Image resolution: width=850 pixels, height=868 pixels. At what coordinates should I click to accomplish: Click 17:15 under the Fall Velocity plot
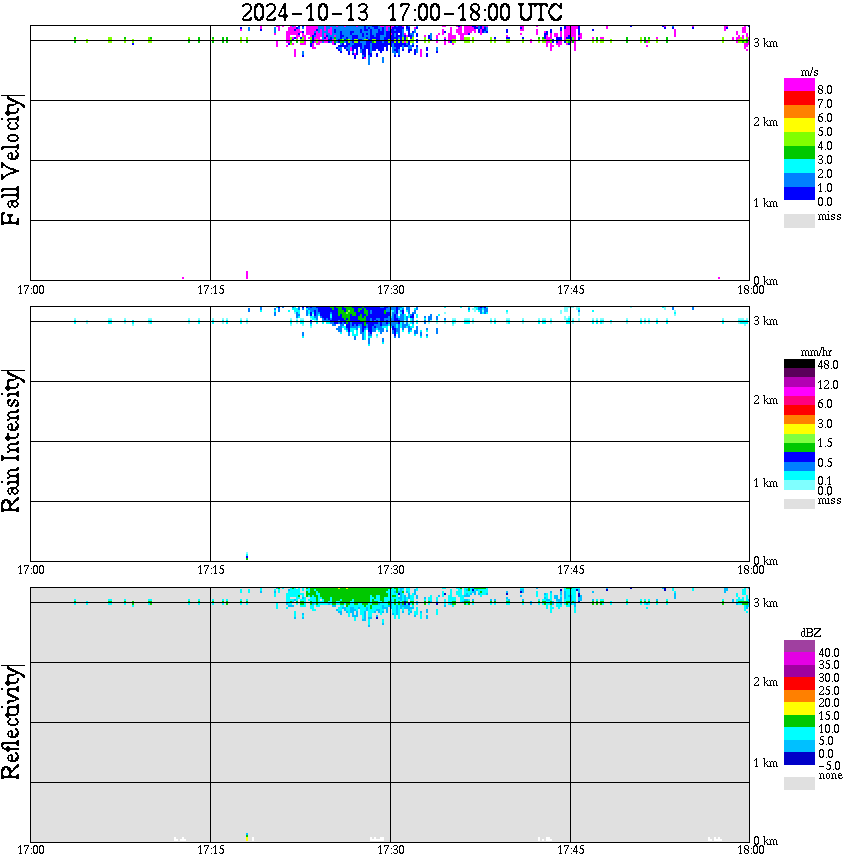pos(211,290)
